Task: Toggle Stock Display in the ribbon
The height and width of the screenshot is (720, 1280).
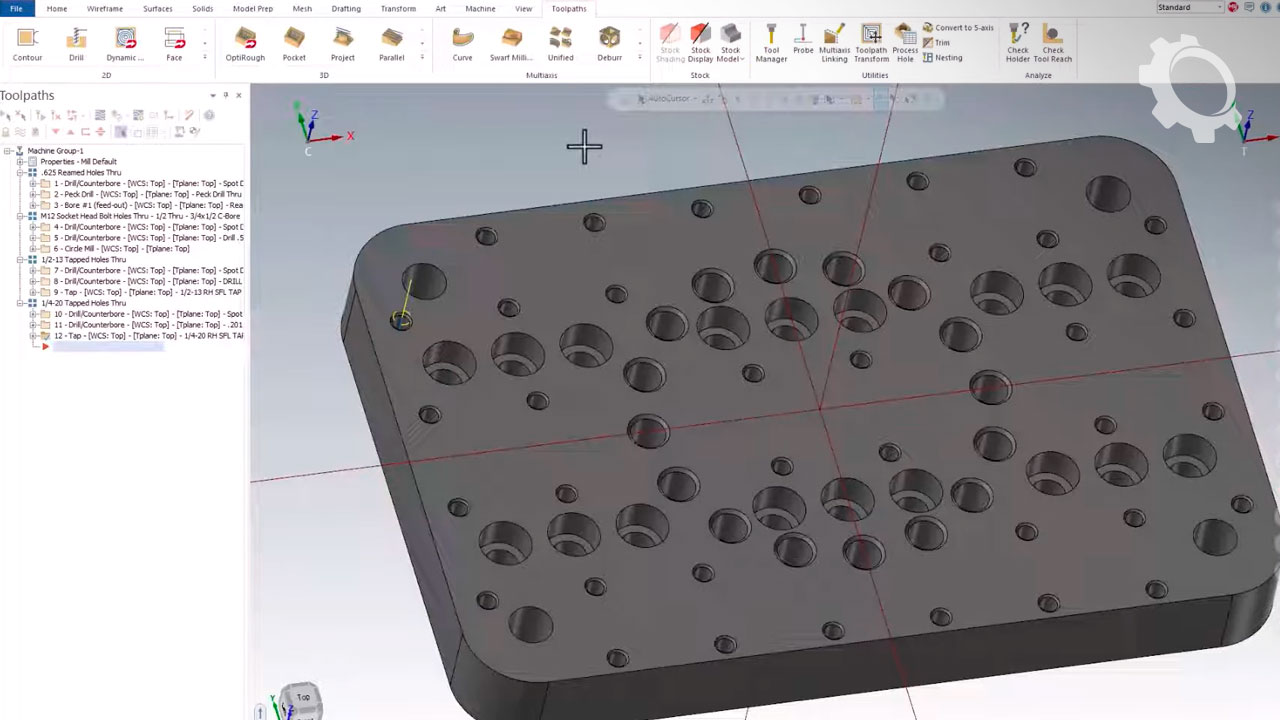Action: (x=700, y=42)
